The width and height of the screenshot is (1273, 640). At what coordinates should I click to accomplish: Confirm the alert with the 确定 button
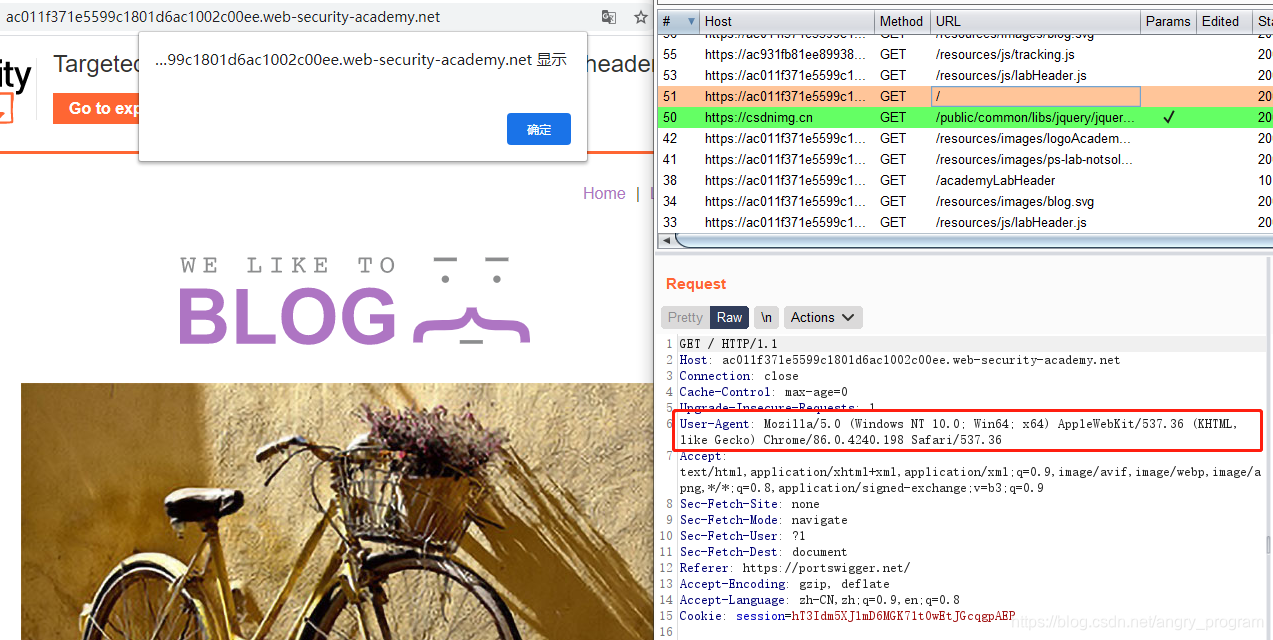coord(539,129)
